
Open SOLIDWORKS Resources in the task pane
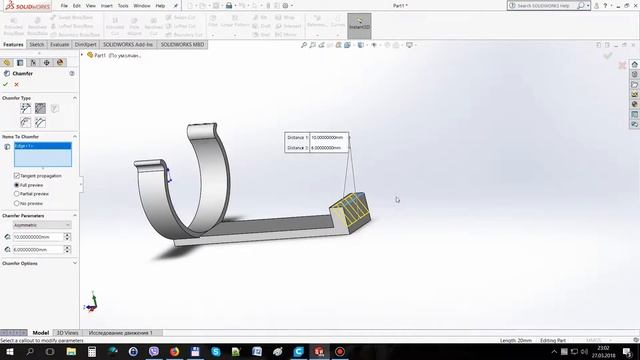pos(634,64)
